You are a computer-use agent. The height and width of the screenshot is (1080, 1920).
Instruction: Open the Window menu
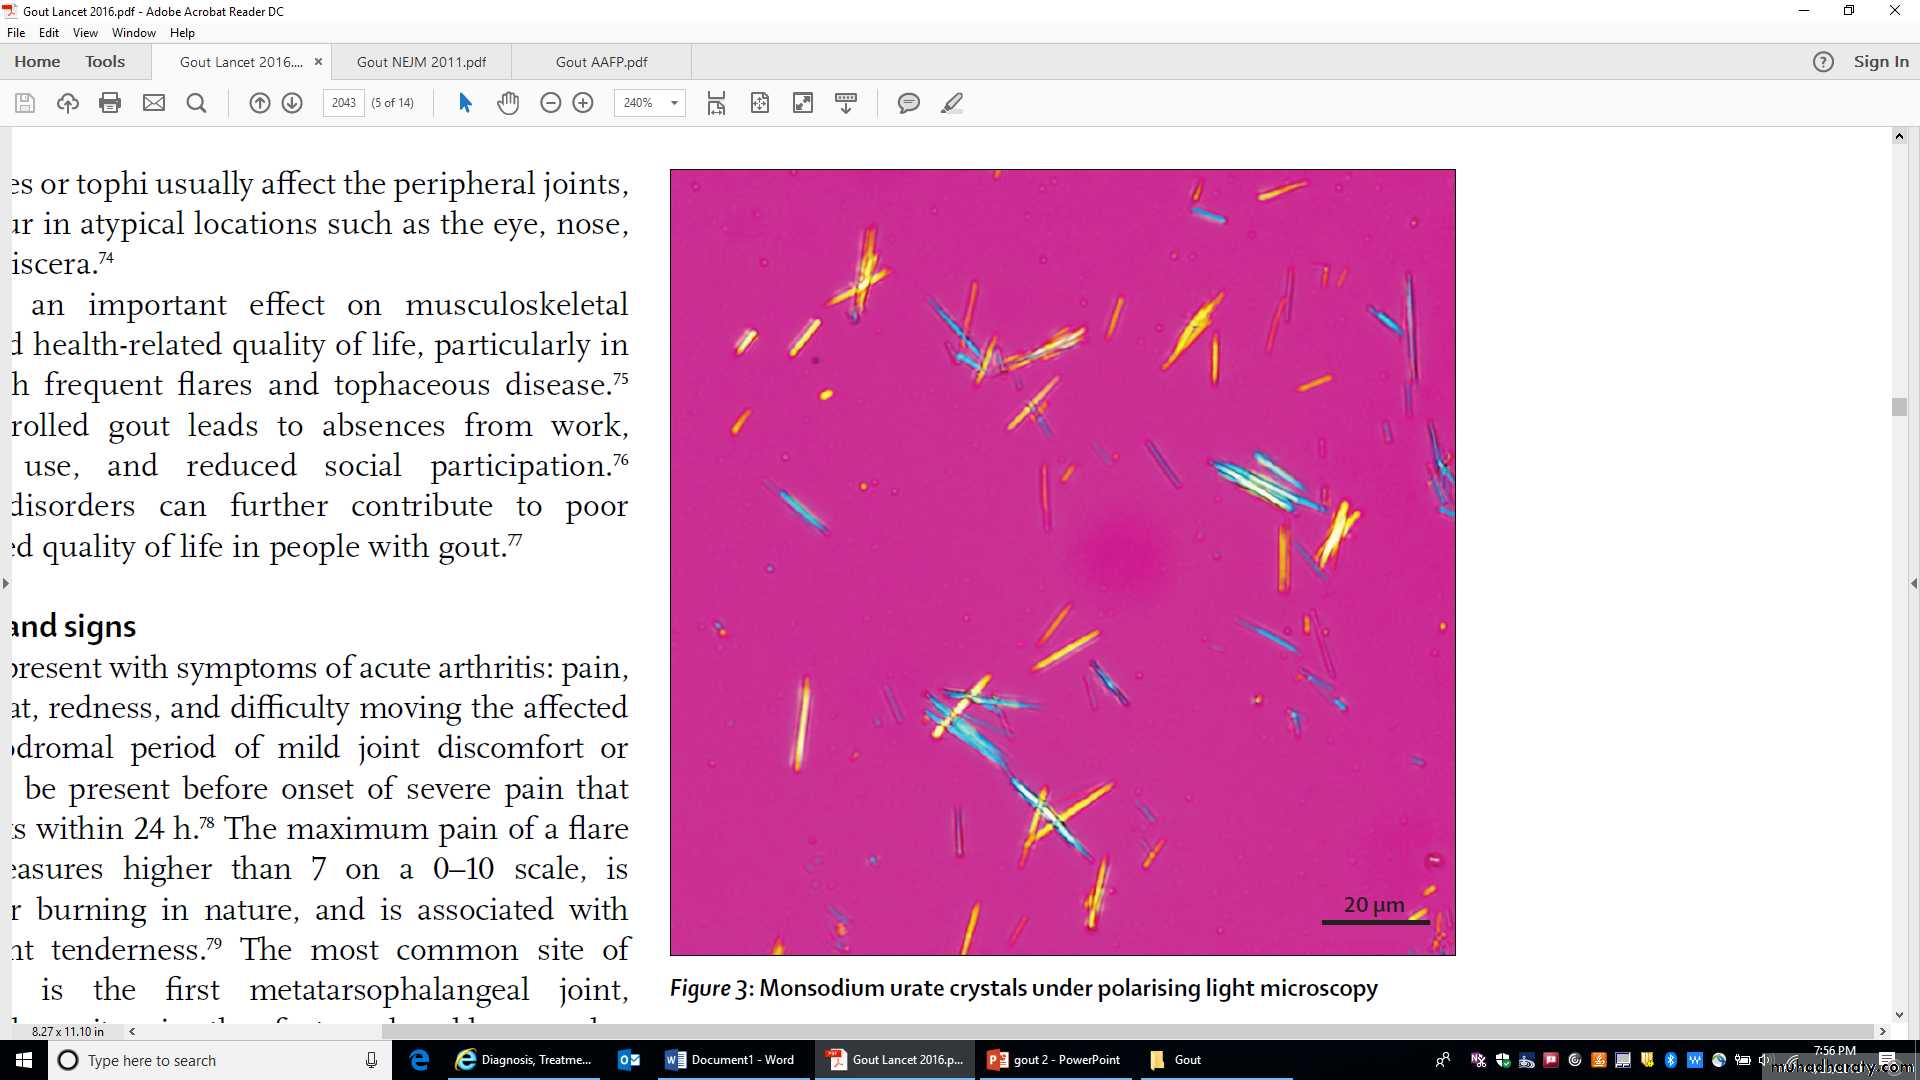[x=133, y=33]
